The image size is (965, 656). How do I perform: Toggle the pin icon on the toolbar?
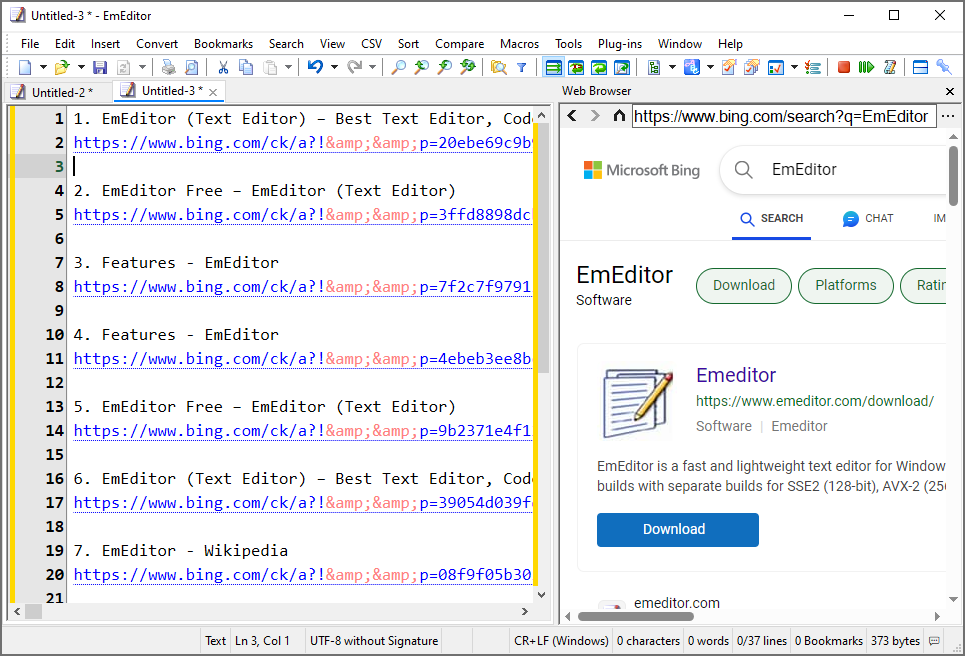[x=943, y=67]
